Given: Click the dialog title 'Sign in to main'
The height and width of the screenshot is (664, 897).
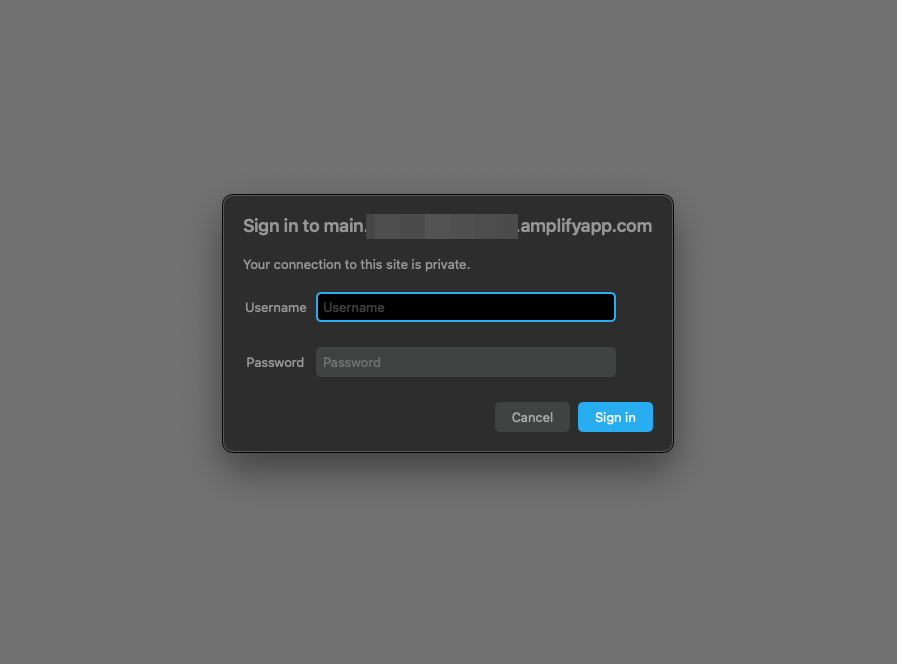Looking at the screenshot, I should (304, 226).
